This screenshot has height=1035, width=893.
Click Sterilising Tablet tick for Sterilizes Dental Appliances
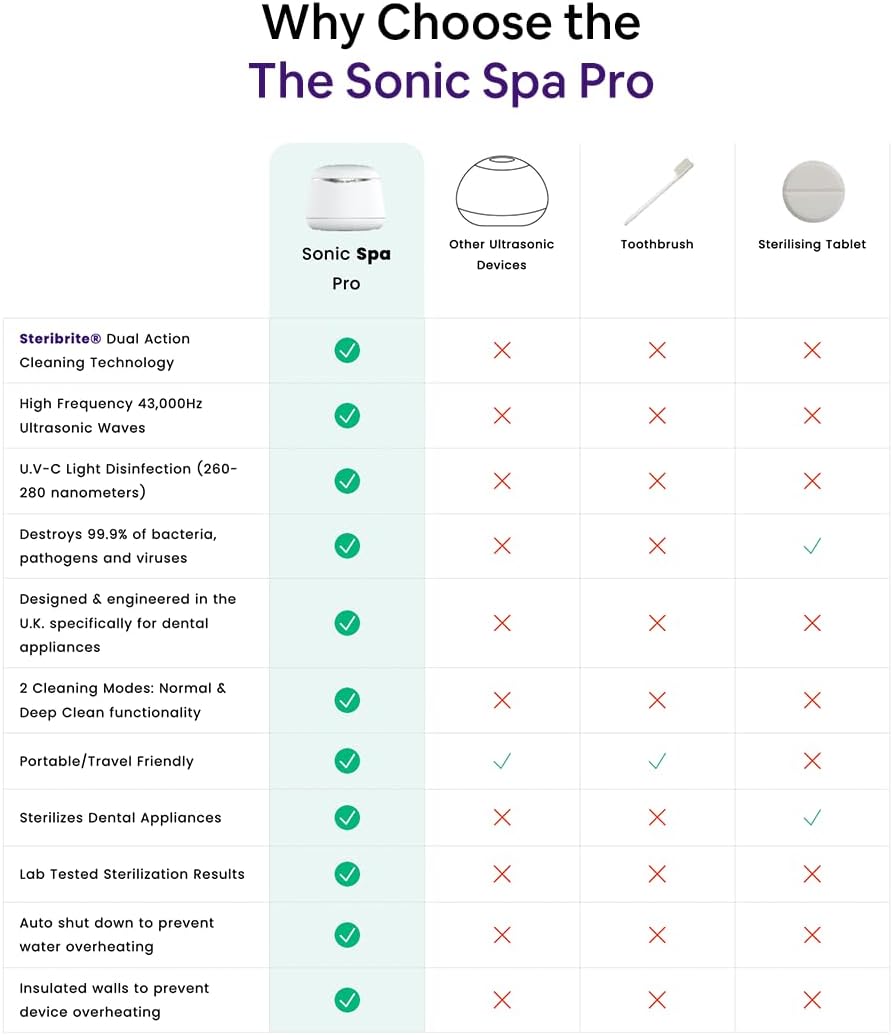[x=812, y=818]
